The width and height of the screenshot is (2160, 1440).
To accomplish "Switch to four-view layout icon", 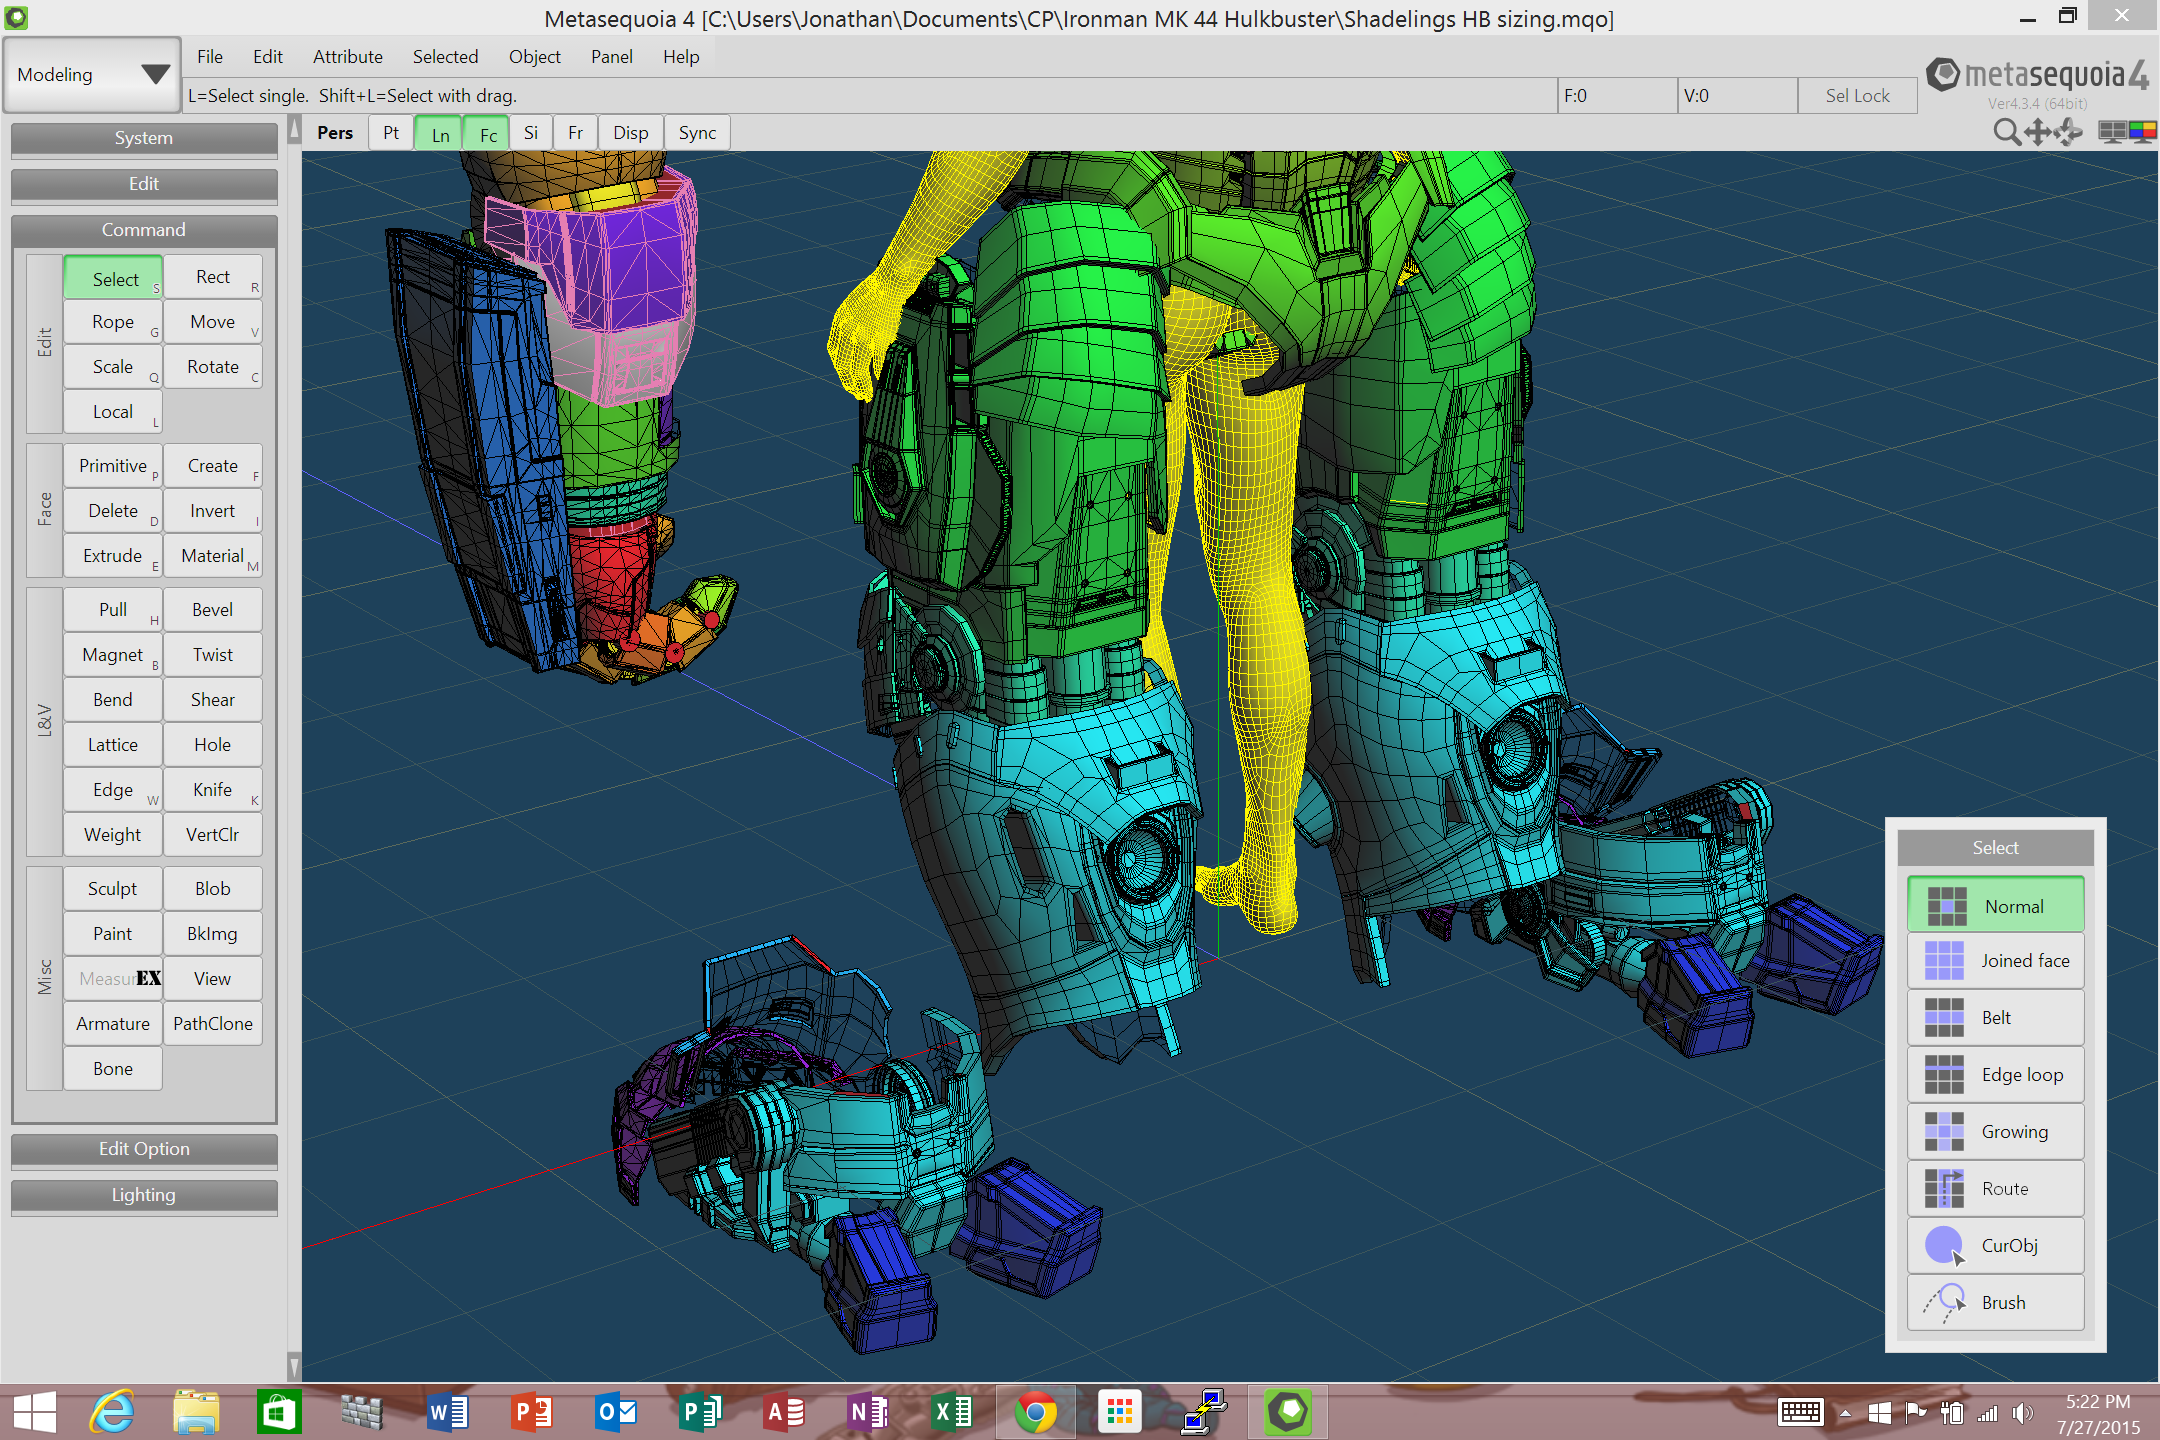I will click(2112, 132).
